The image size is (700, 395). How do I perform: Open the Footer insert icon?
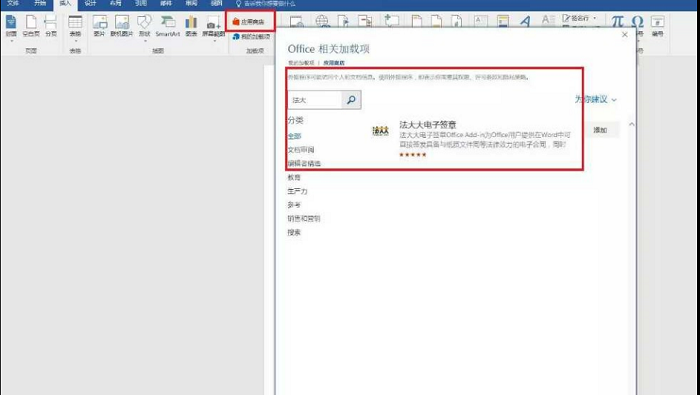(436, 21)
